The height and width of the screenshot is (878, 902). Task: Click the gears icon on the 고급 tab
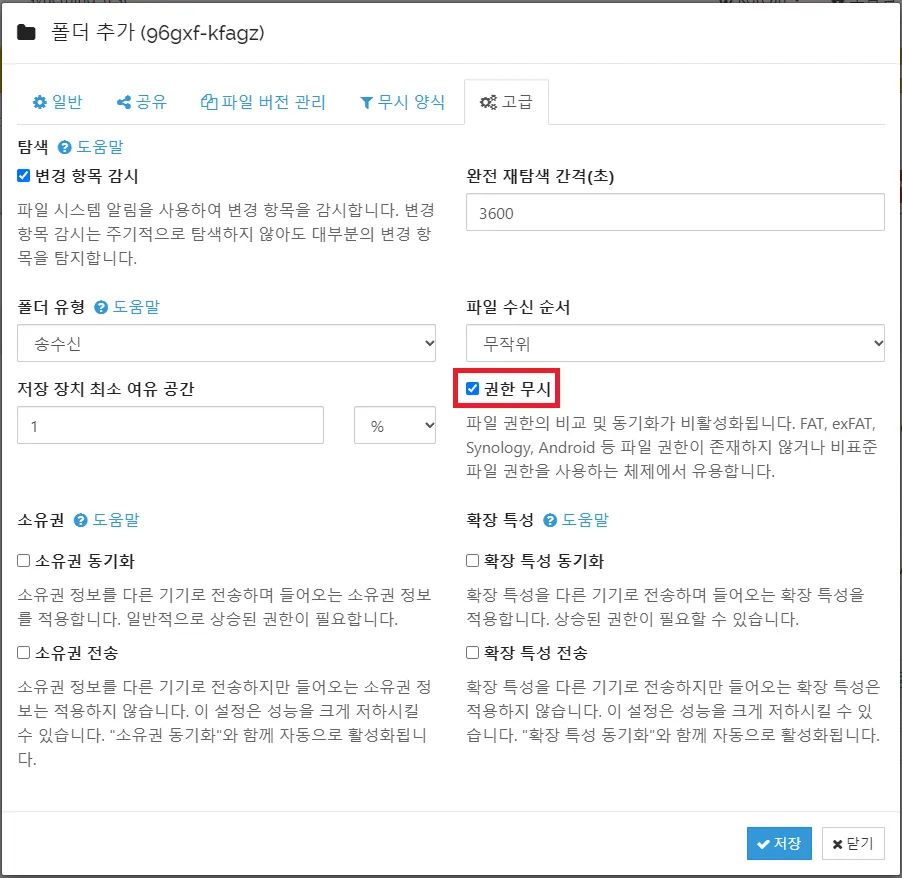[487, 101]
